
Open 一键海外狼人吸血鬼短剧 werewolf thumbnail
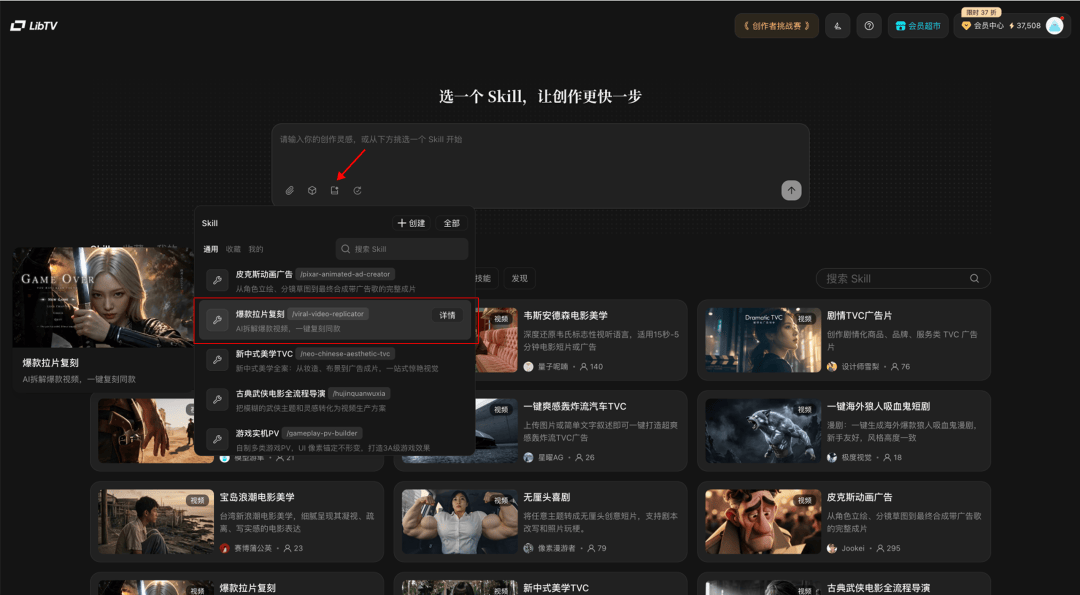(x=763, y=430)
